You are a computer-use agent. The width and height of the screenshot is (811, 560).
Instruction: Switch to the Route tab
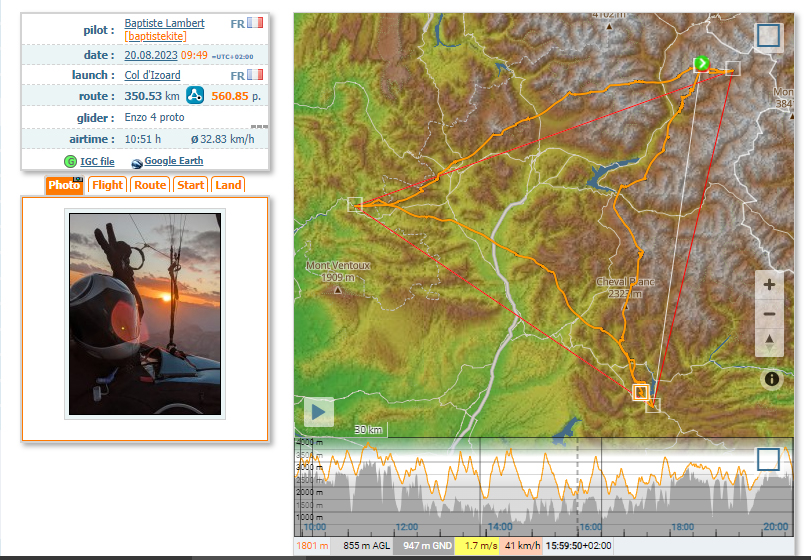(150, 185)
